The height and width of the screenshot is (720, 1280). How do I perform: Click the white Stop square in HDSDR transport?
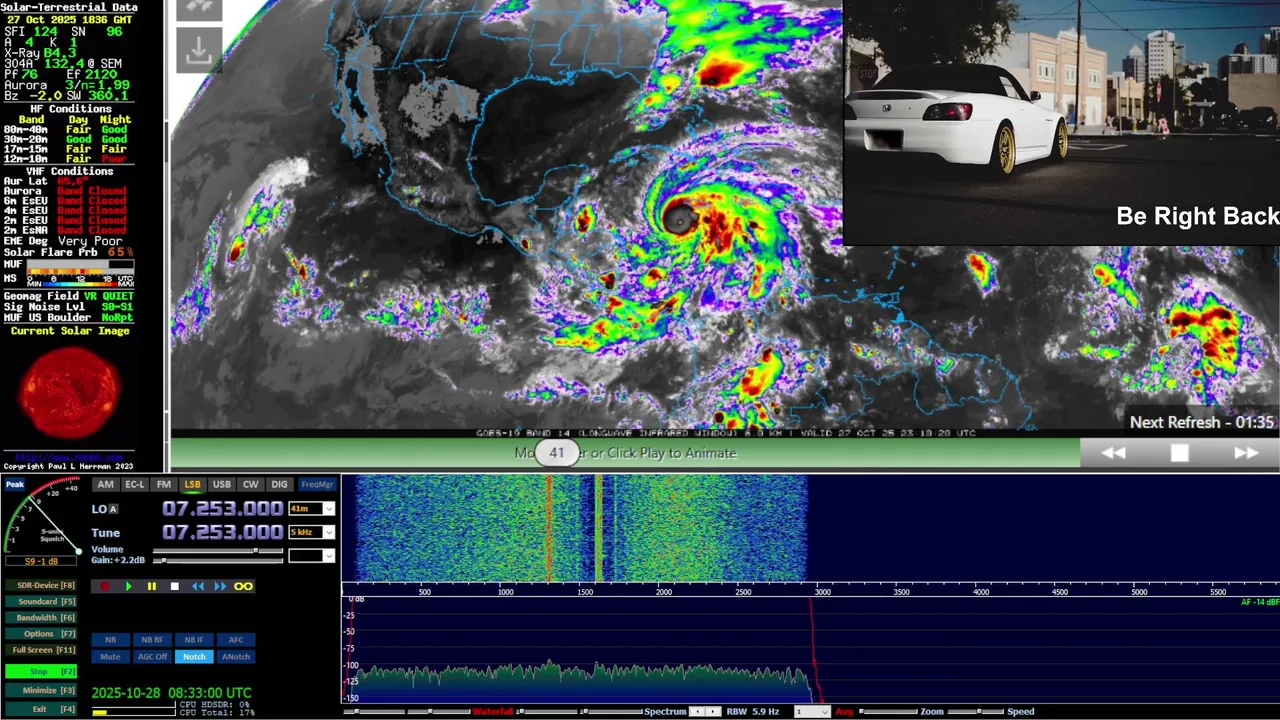pos(175,586)
